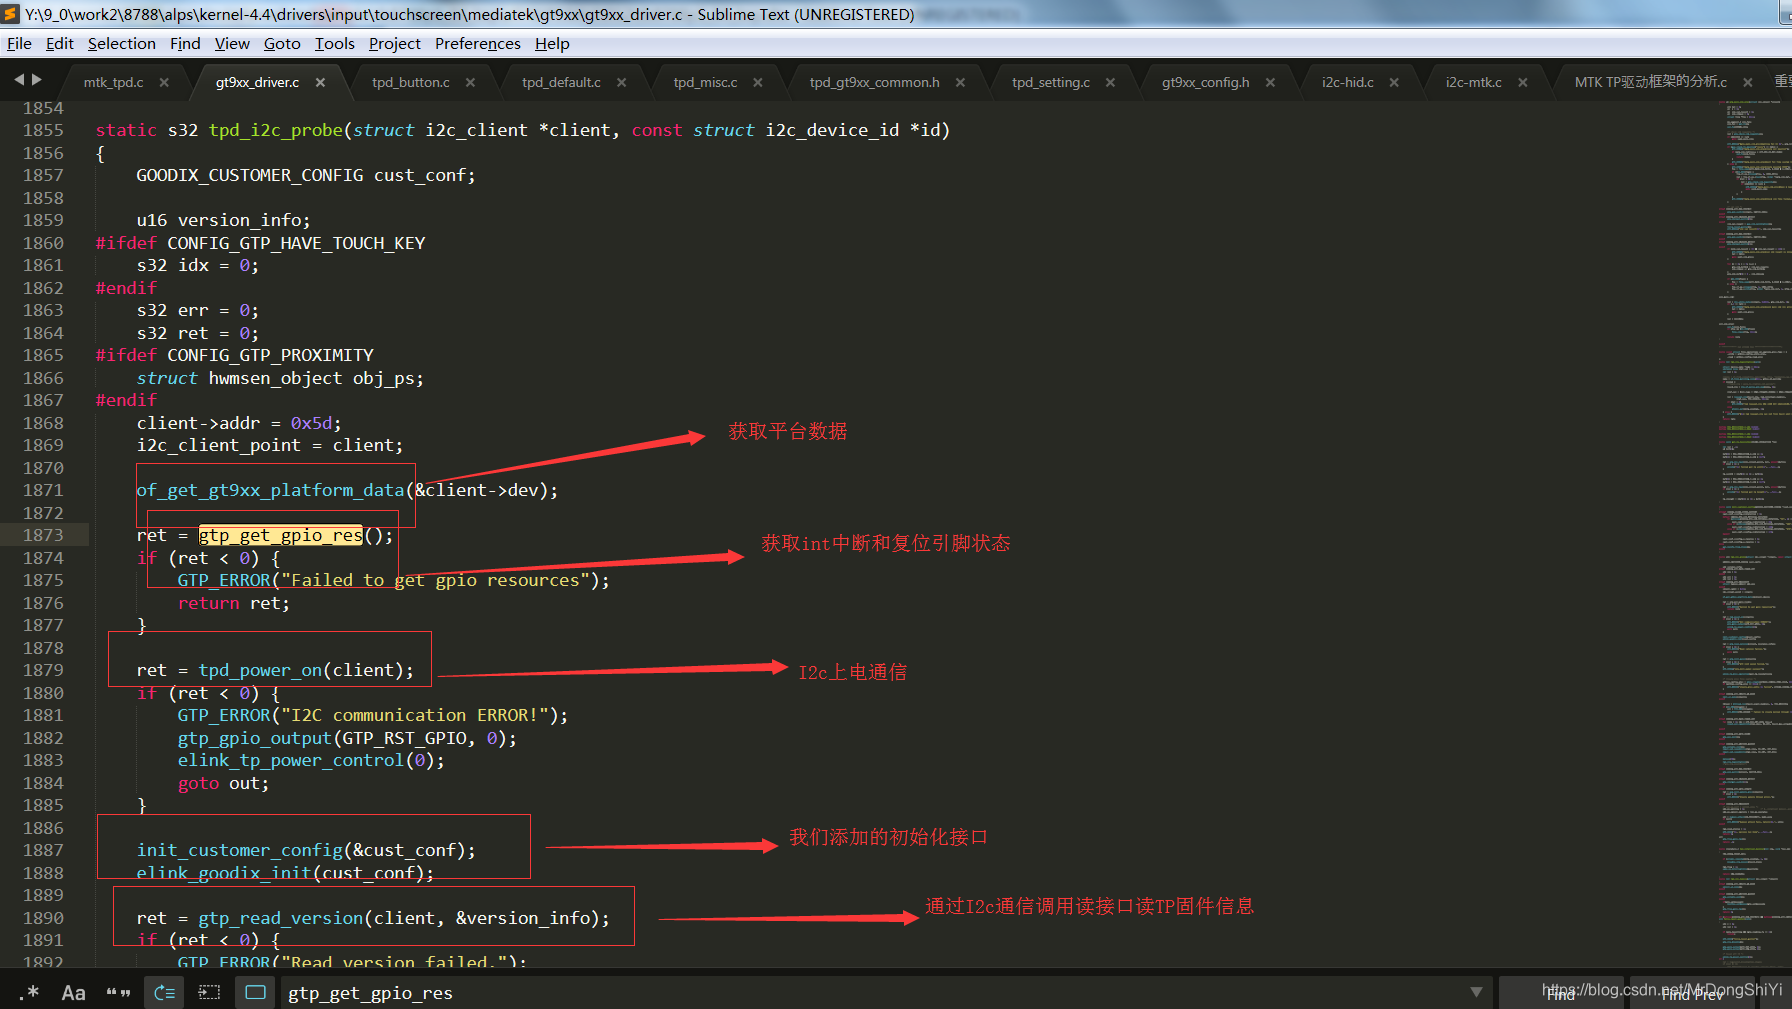Screen dimensions: 1792x1009
Task: Click GOODIX_CUSTOMER_CONFIG on line 1857
Action: 250,175
